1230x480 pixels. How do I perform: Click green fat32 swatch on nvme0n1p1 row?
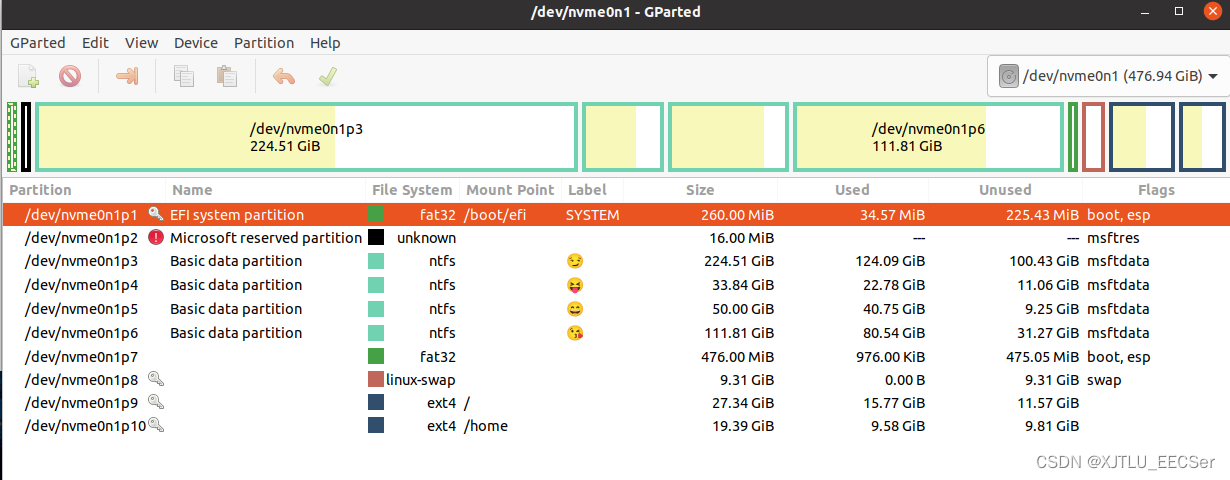point(376,214)
